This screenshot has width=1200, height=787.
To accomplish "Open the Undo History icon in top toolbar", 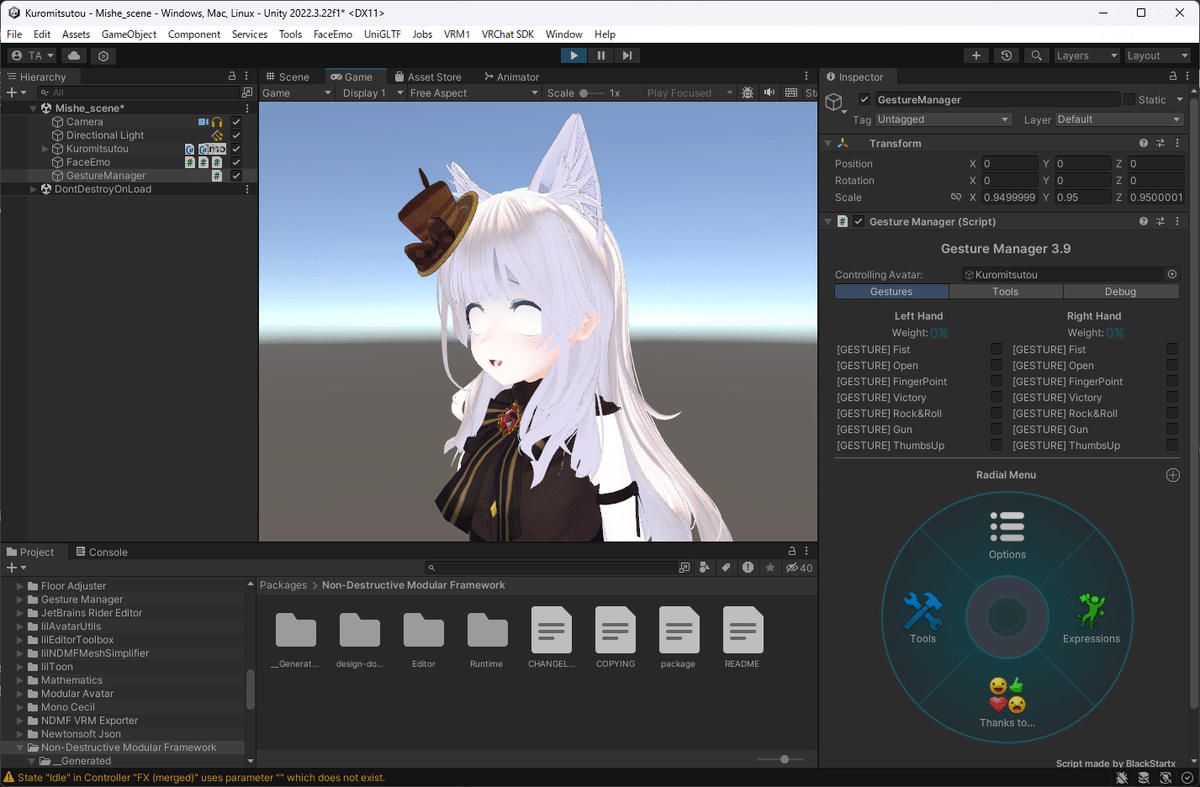I will click(1006, 56).
